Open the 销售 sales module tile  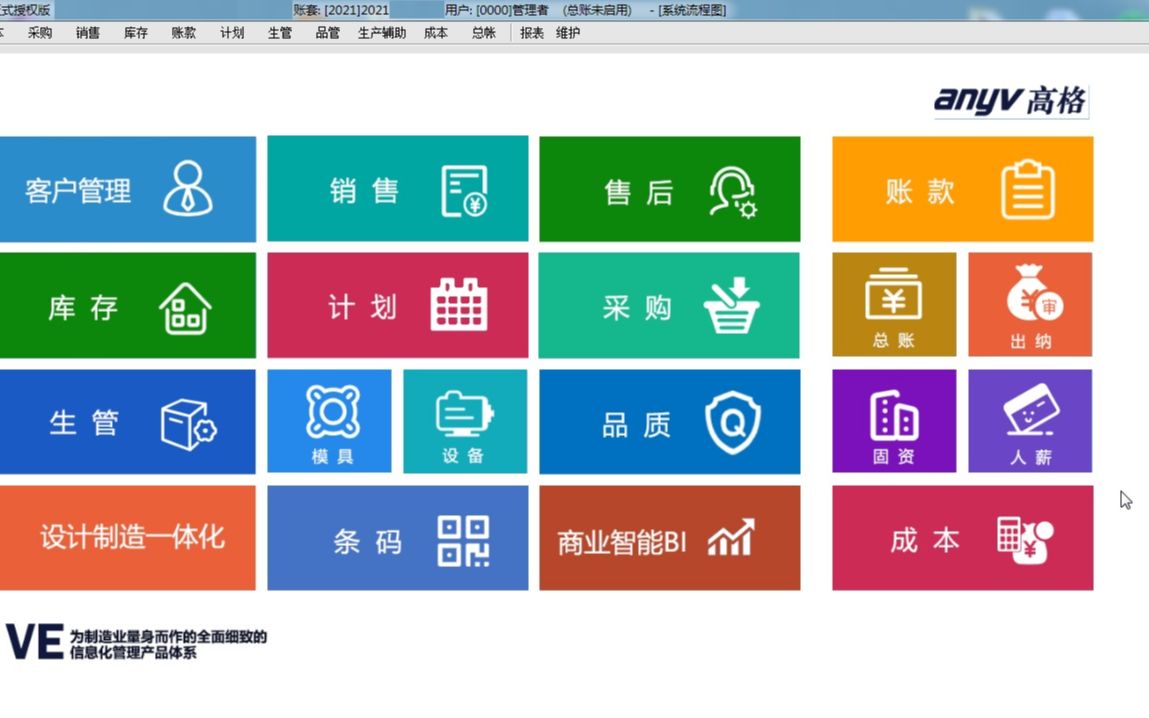pos(397,188)
